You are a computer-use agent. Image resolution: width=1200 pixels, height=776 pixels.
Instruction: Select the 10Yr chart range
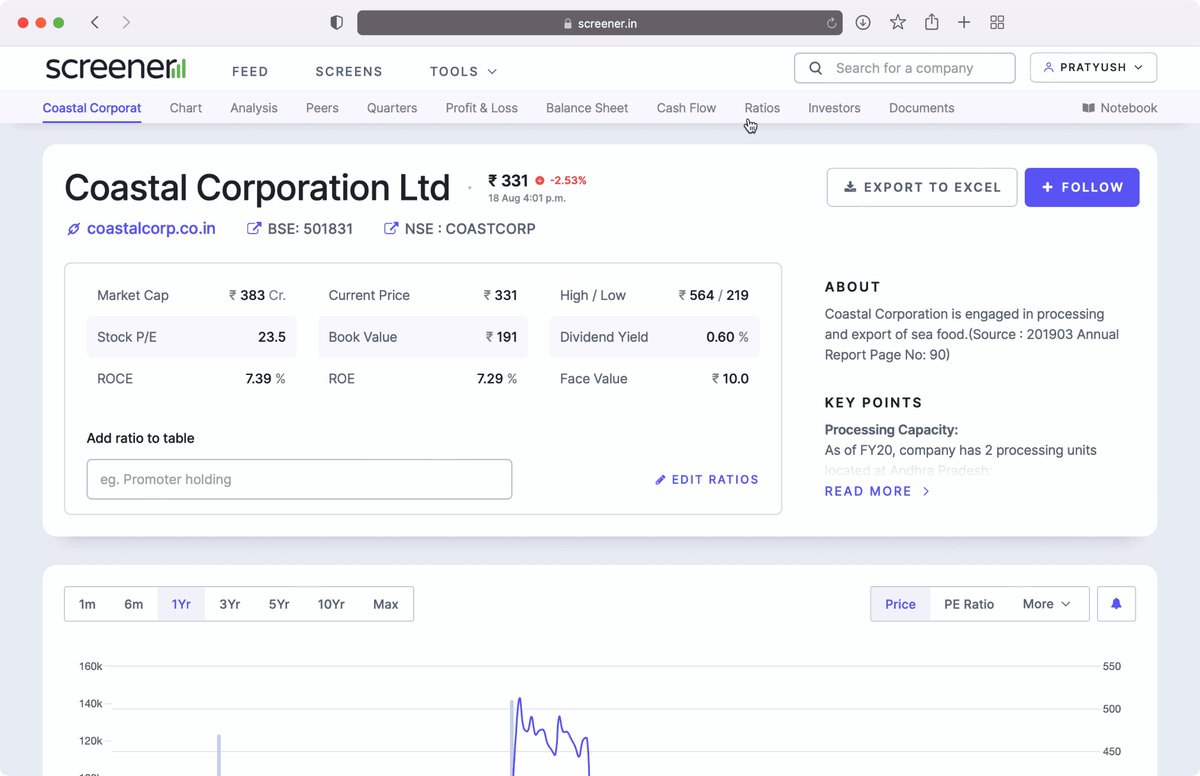click(331, 604)
